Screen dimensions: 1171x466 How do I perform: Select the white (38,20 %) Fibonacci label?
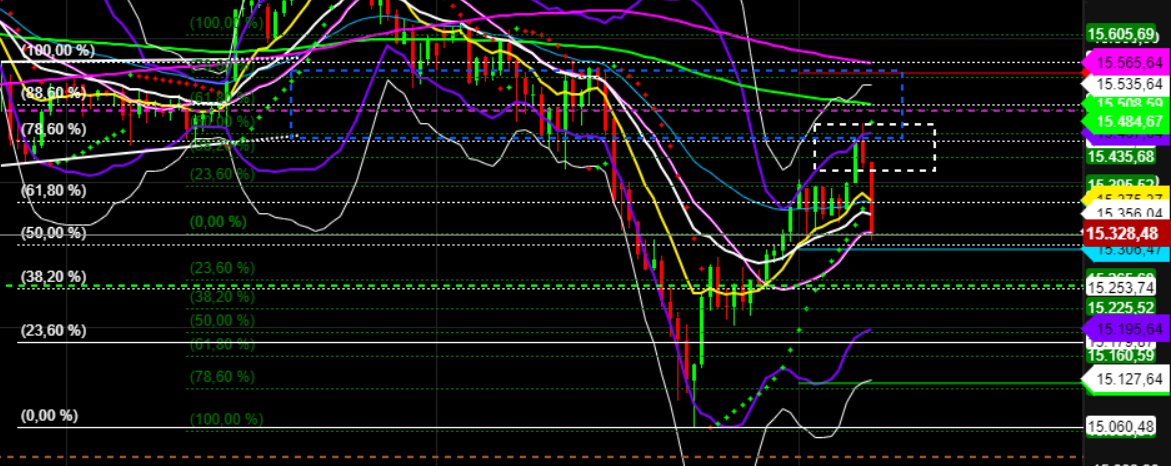[x=55, y=276]
